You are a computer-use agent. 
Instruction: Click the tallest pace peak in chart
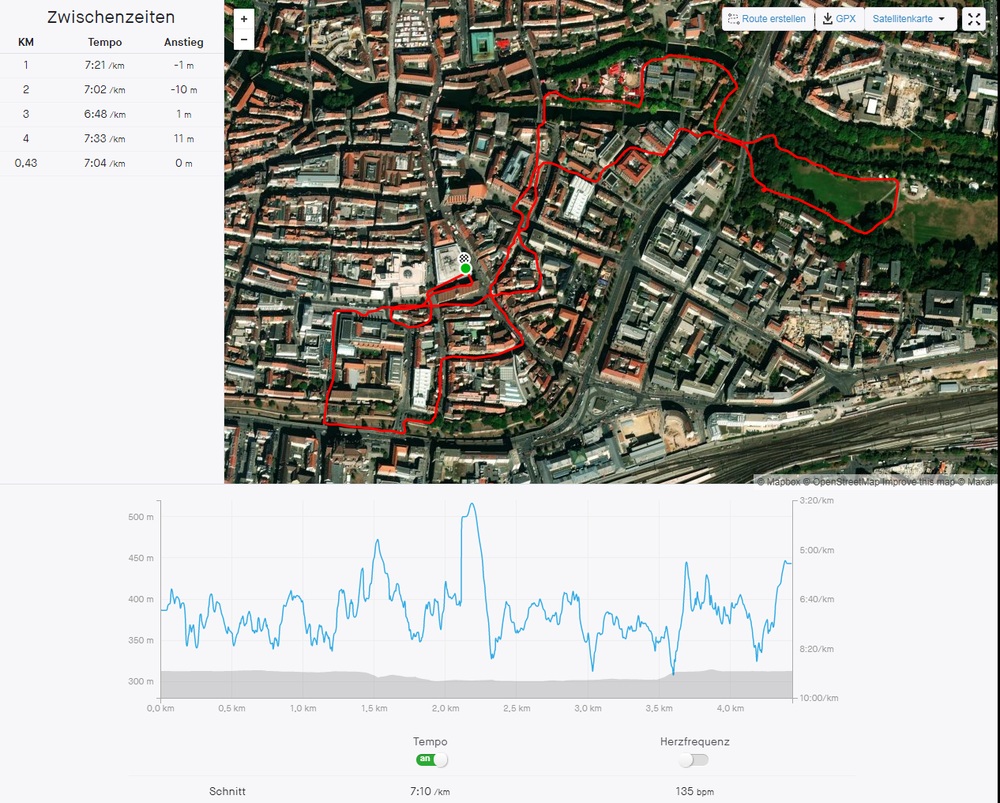click(x=471, y=506)
